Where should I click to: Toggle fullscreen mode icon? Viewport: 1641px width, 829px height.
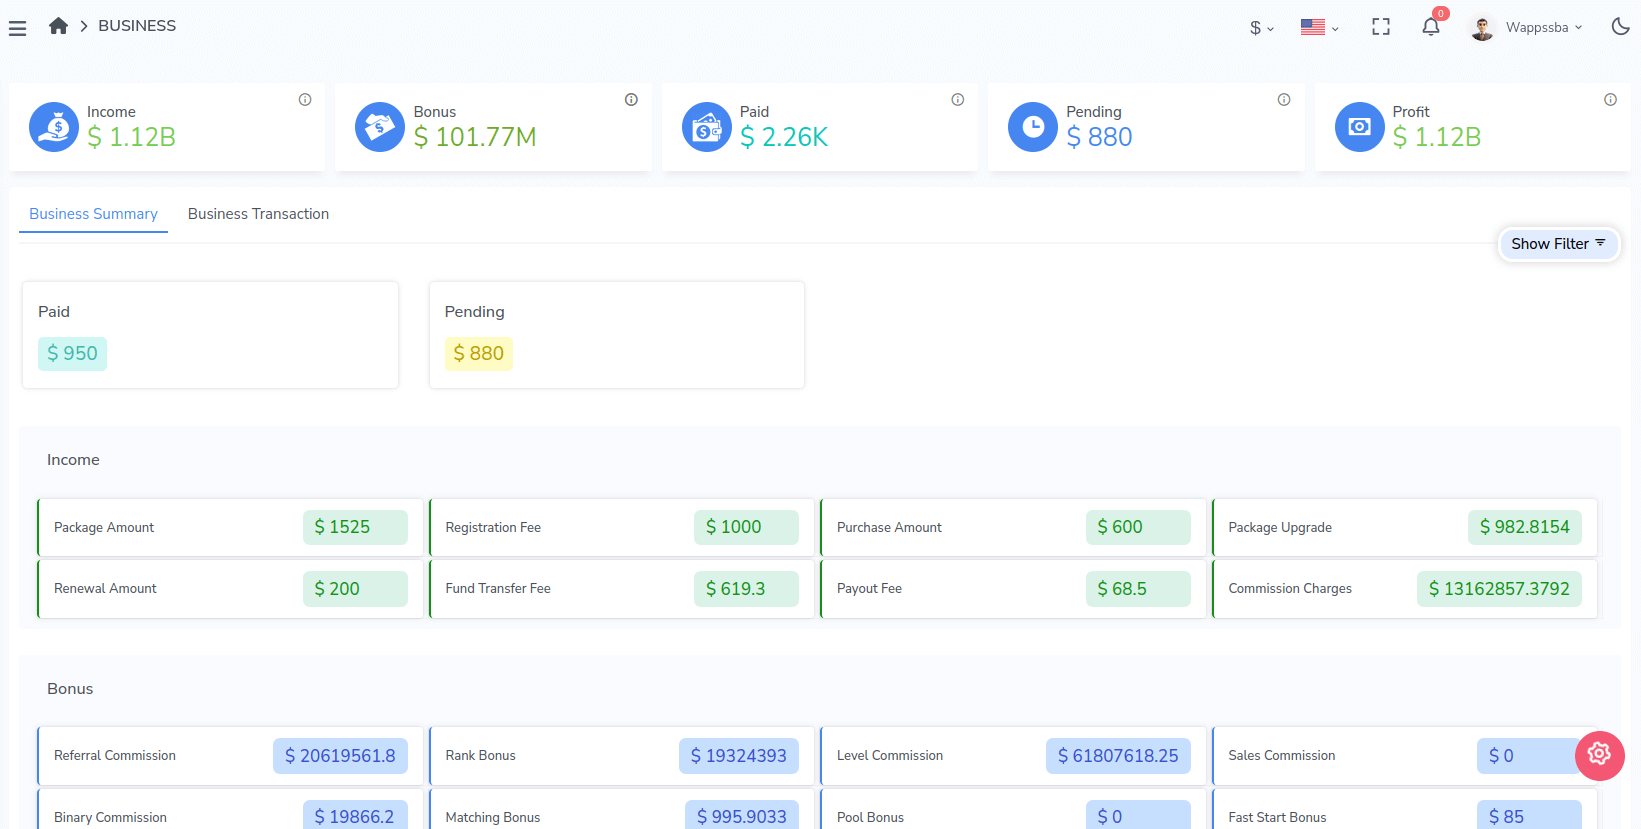click(1381, 27)
